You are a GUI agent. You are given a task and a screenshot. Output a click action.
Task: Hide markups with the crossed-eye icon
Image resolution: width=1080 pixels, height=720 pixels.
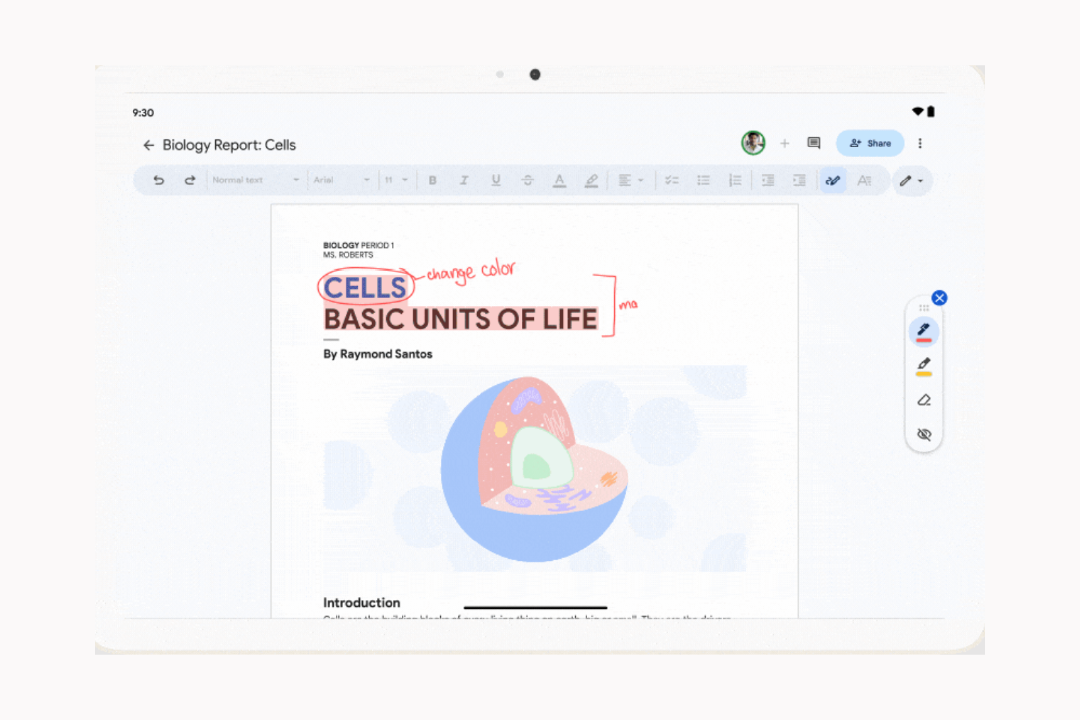click(x=923, y=434)
